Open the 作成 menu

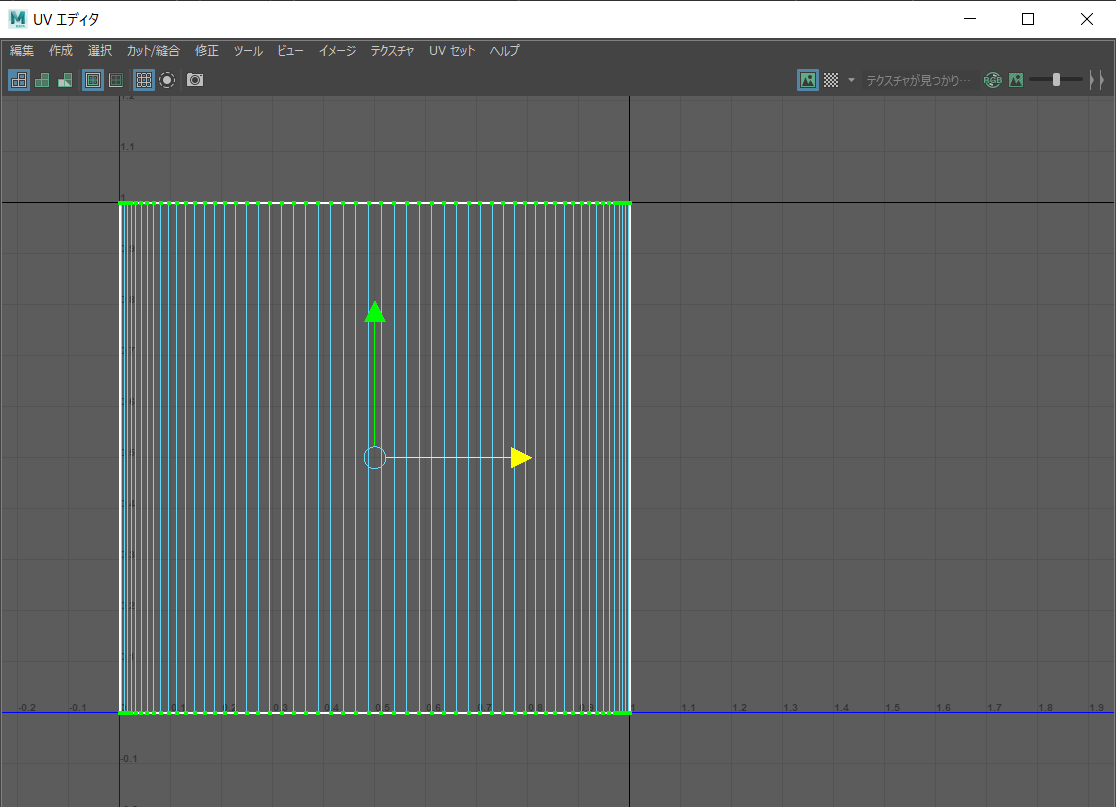tap(60, 51)
